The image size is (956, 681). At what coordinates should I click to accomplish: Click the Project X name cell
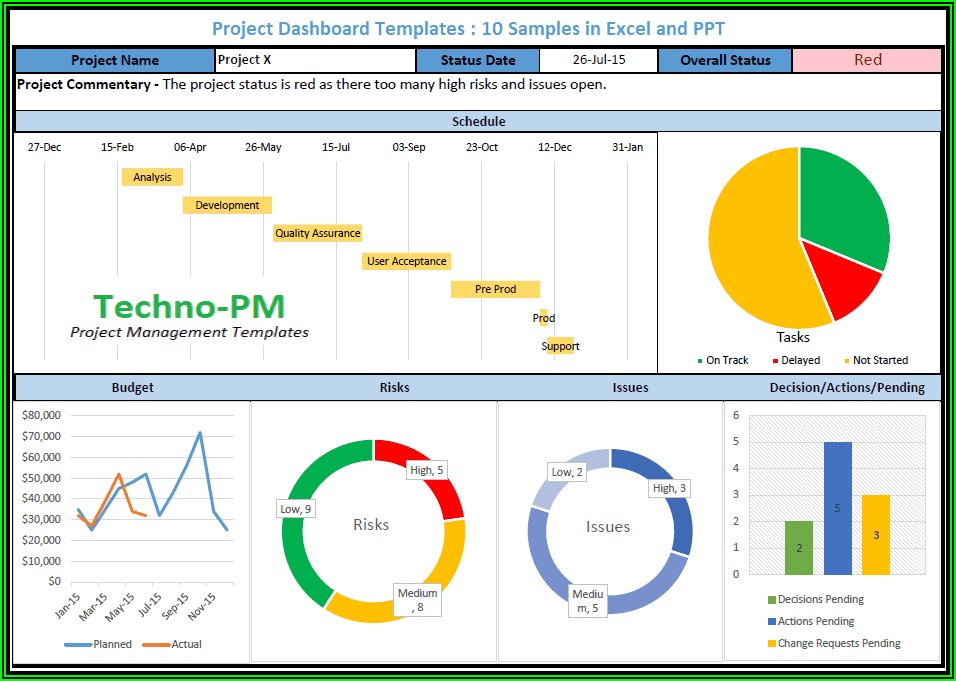[314, 60]
